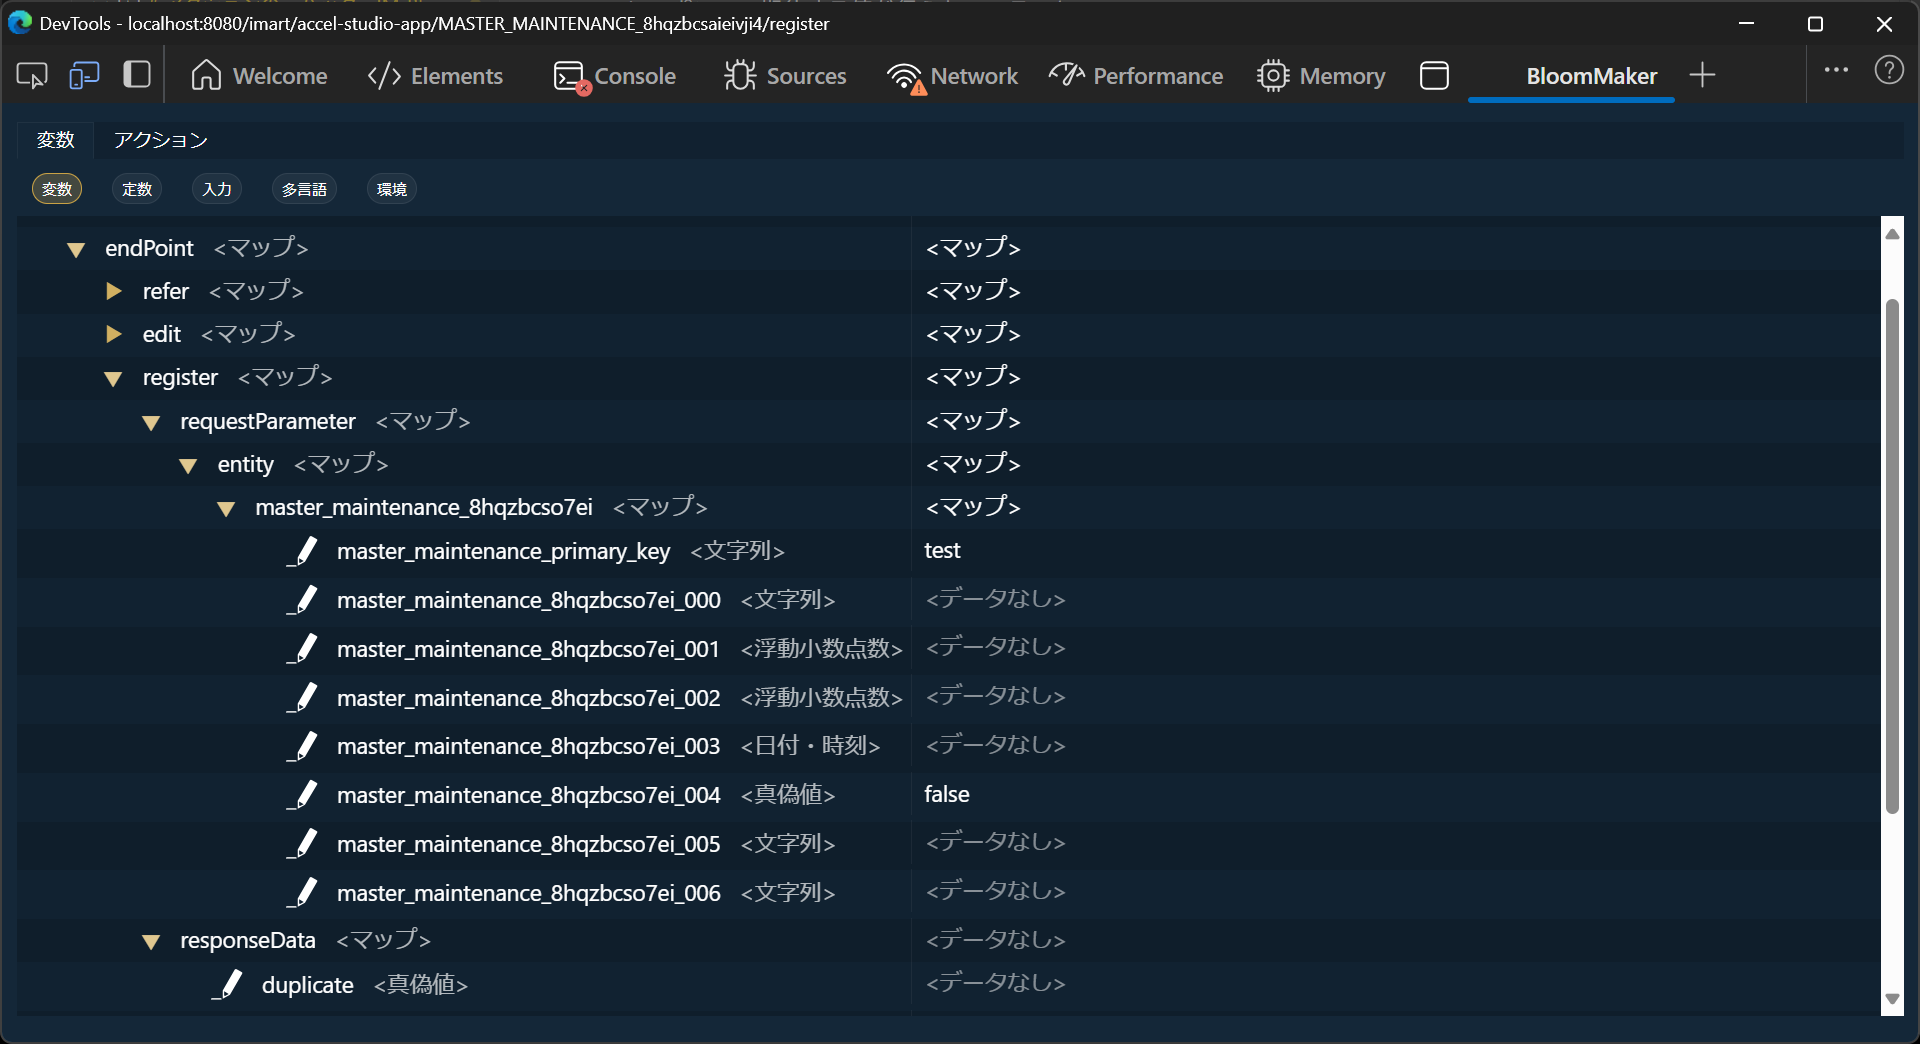
Task: Expand the edit map node
Action: 114,334
